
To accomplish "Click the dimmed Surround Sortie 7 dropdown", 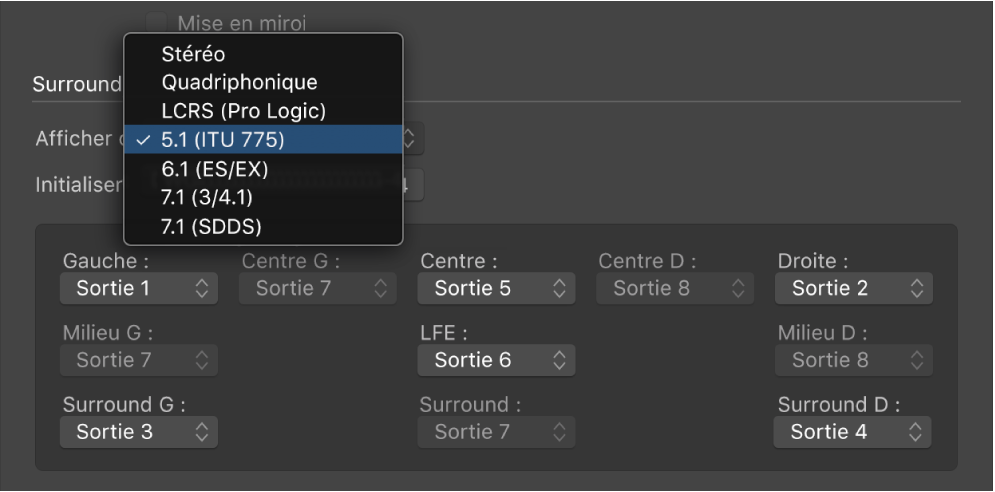I will coord(497,432).
